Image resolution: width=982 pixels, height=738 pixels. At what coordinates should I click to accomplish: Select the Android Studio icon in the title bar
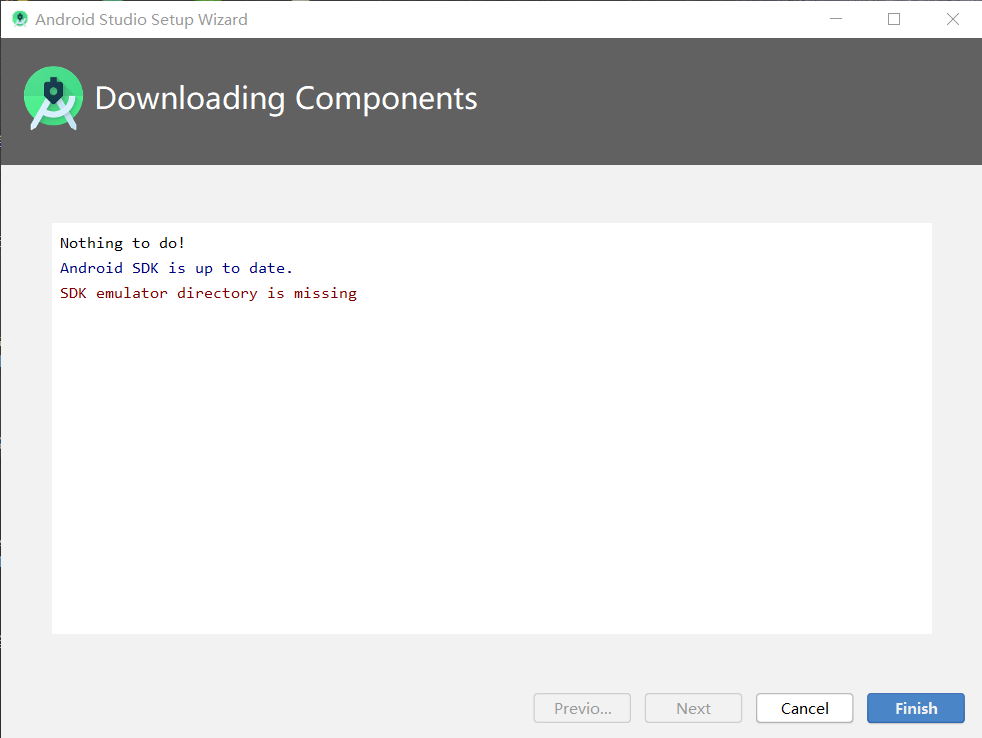[18, 18]
